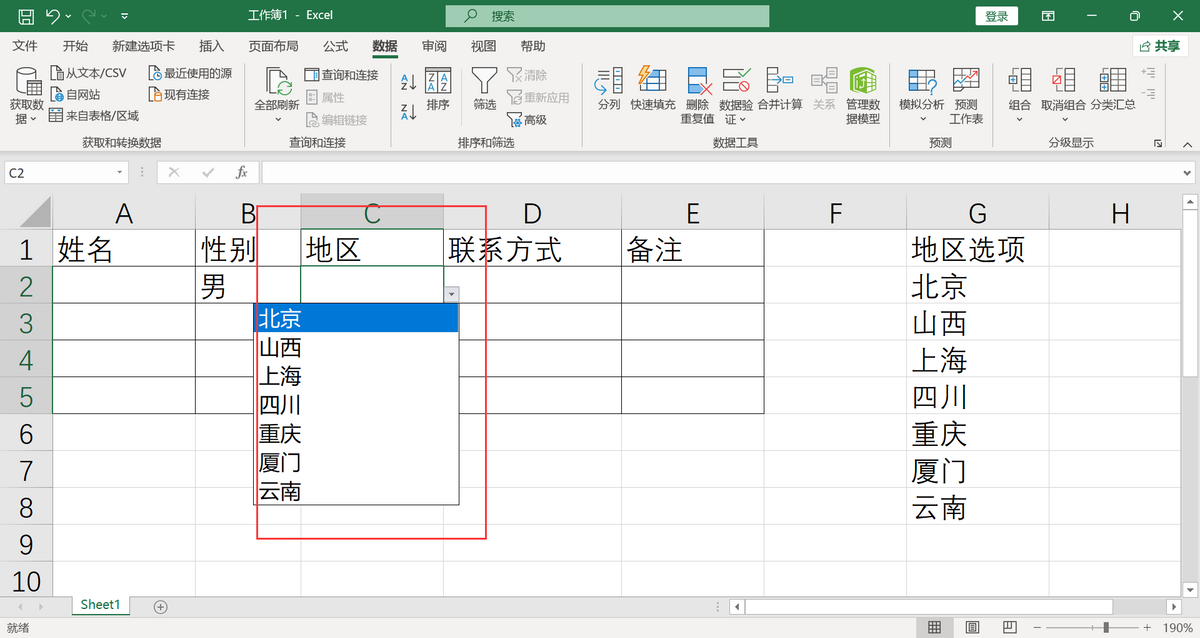The width and height of the screenshot is (1200, 638).
Task: Switch to 视图 ribbon tab
Action: [483, 46]
